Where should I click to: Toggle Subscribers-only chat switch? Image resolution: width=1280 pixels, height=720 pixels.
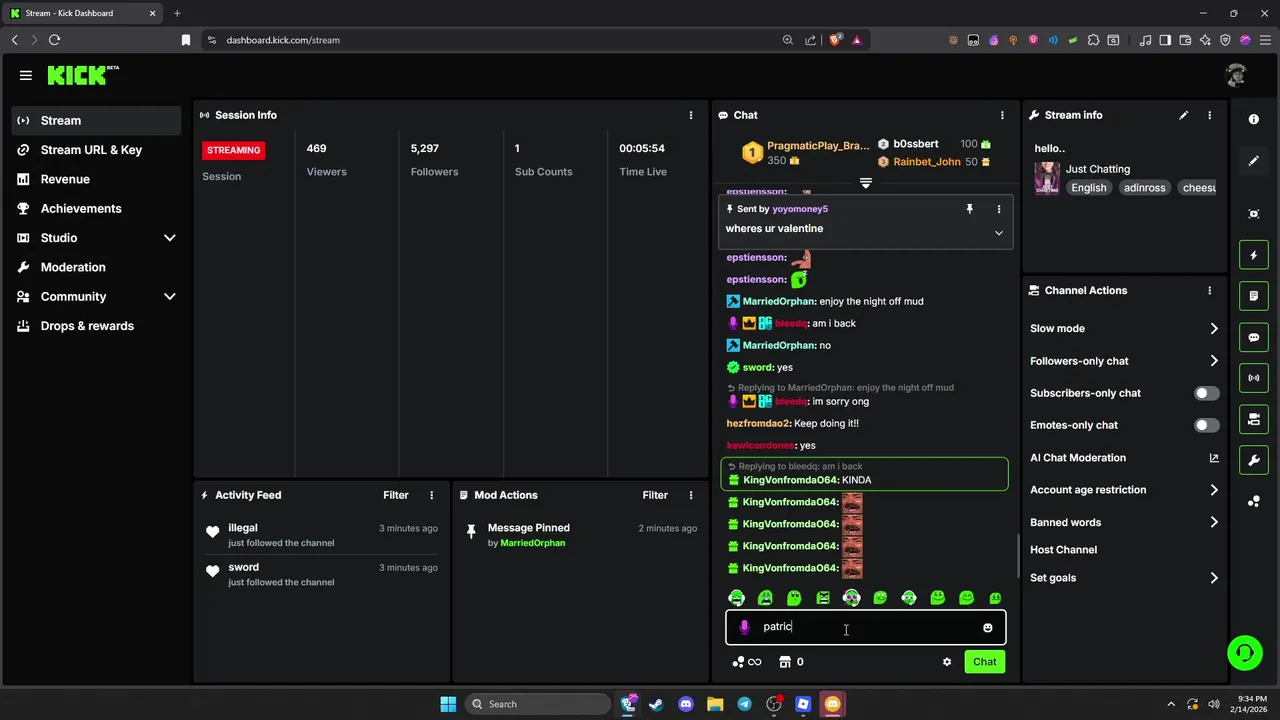[1207, 393]
